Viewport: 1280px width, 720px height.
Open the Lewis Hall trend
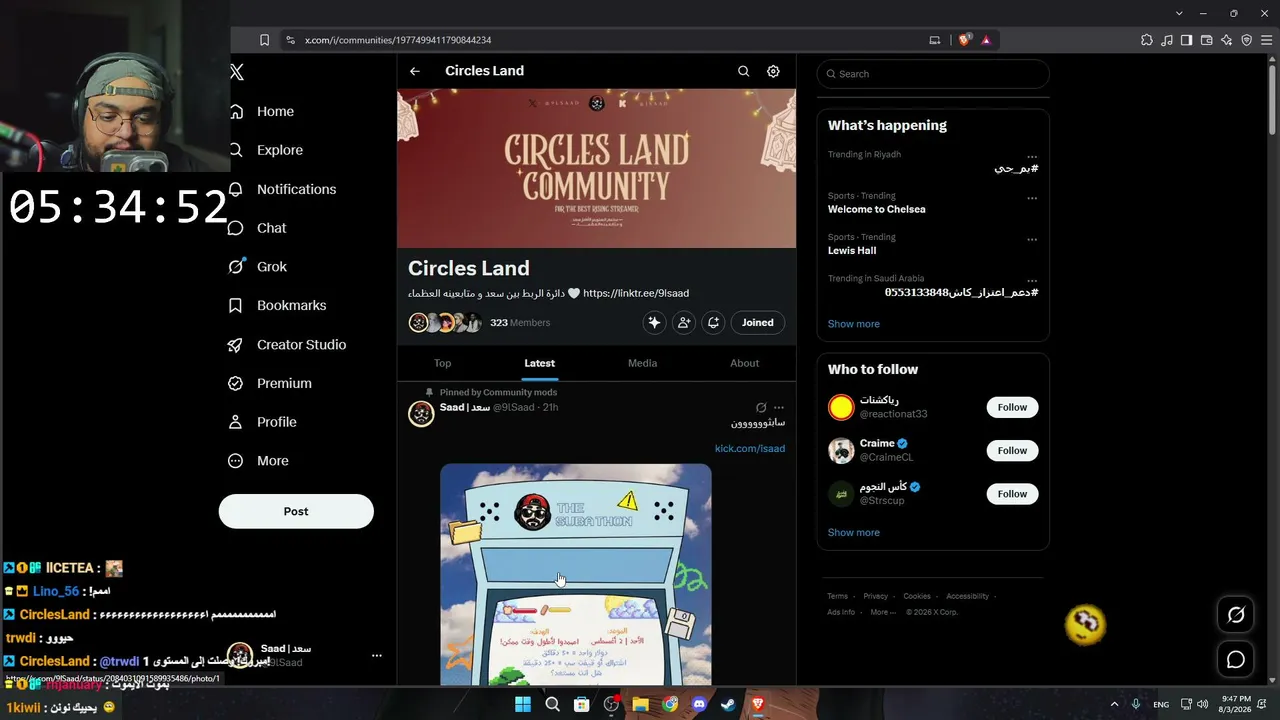pos(852,250)
